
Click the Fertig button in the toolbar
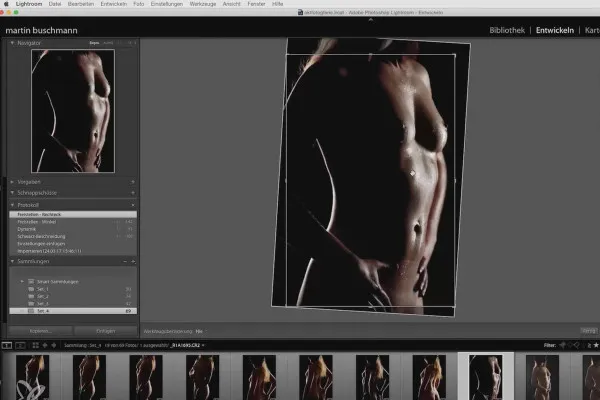(x=589, y=331)
